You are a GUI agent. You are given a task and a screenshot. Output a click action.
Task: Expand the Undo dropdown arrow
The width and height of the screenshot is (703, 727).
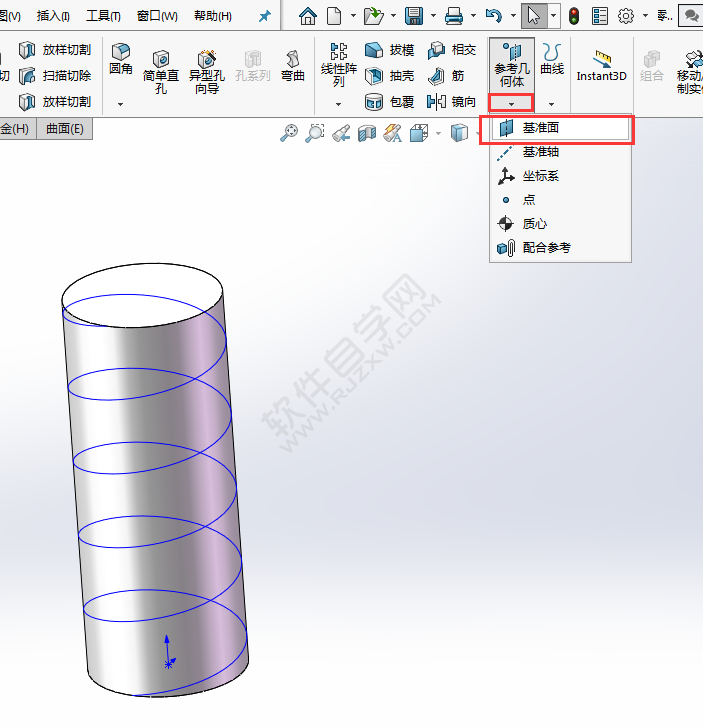coord(513,16)
